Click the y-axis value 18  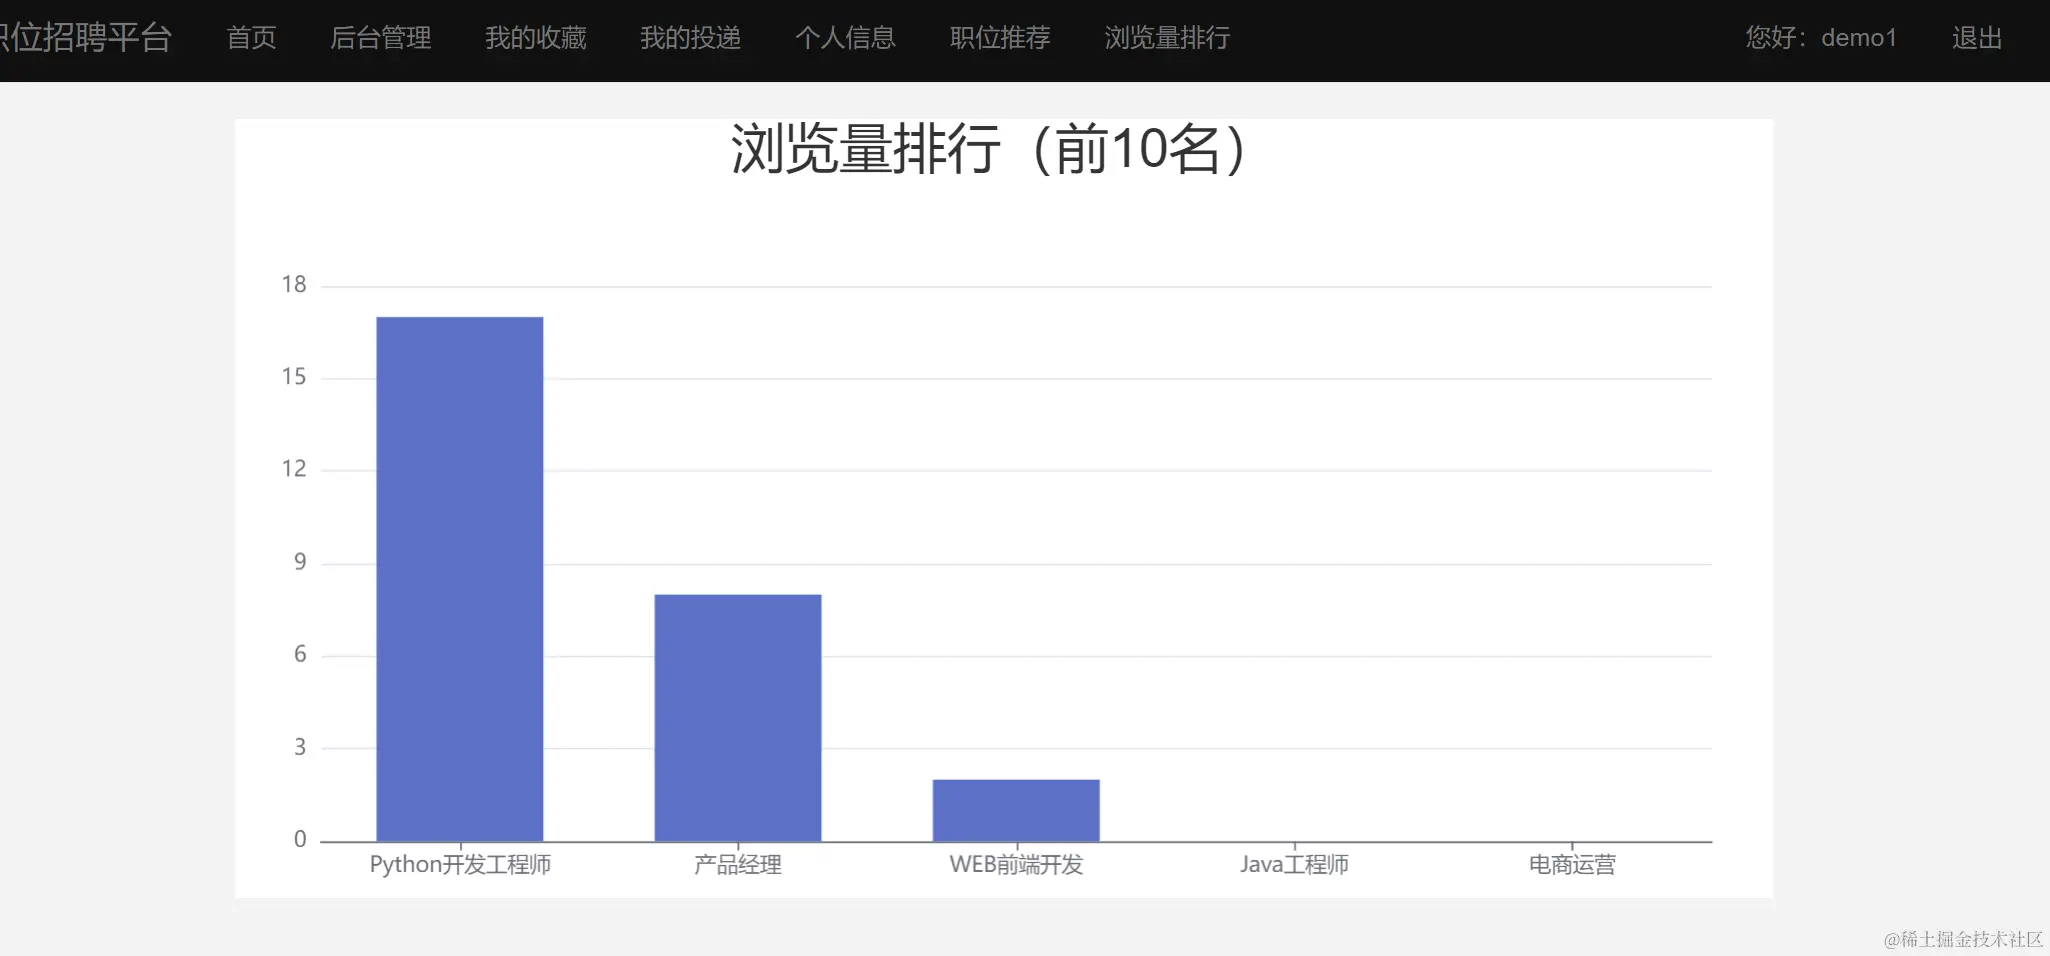point(294,285)
